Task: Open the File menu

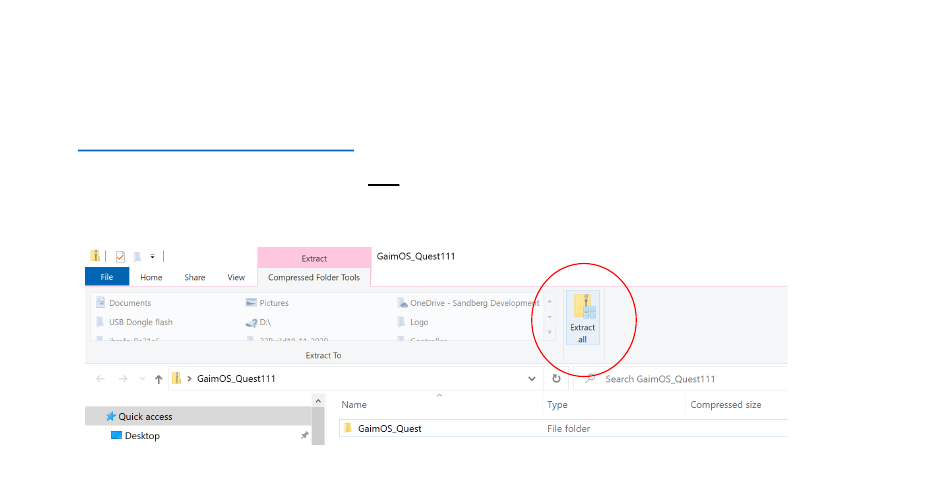Action: [x=106, y=277]
